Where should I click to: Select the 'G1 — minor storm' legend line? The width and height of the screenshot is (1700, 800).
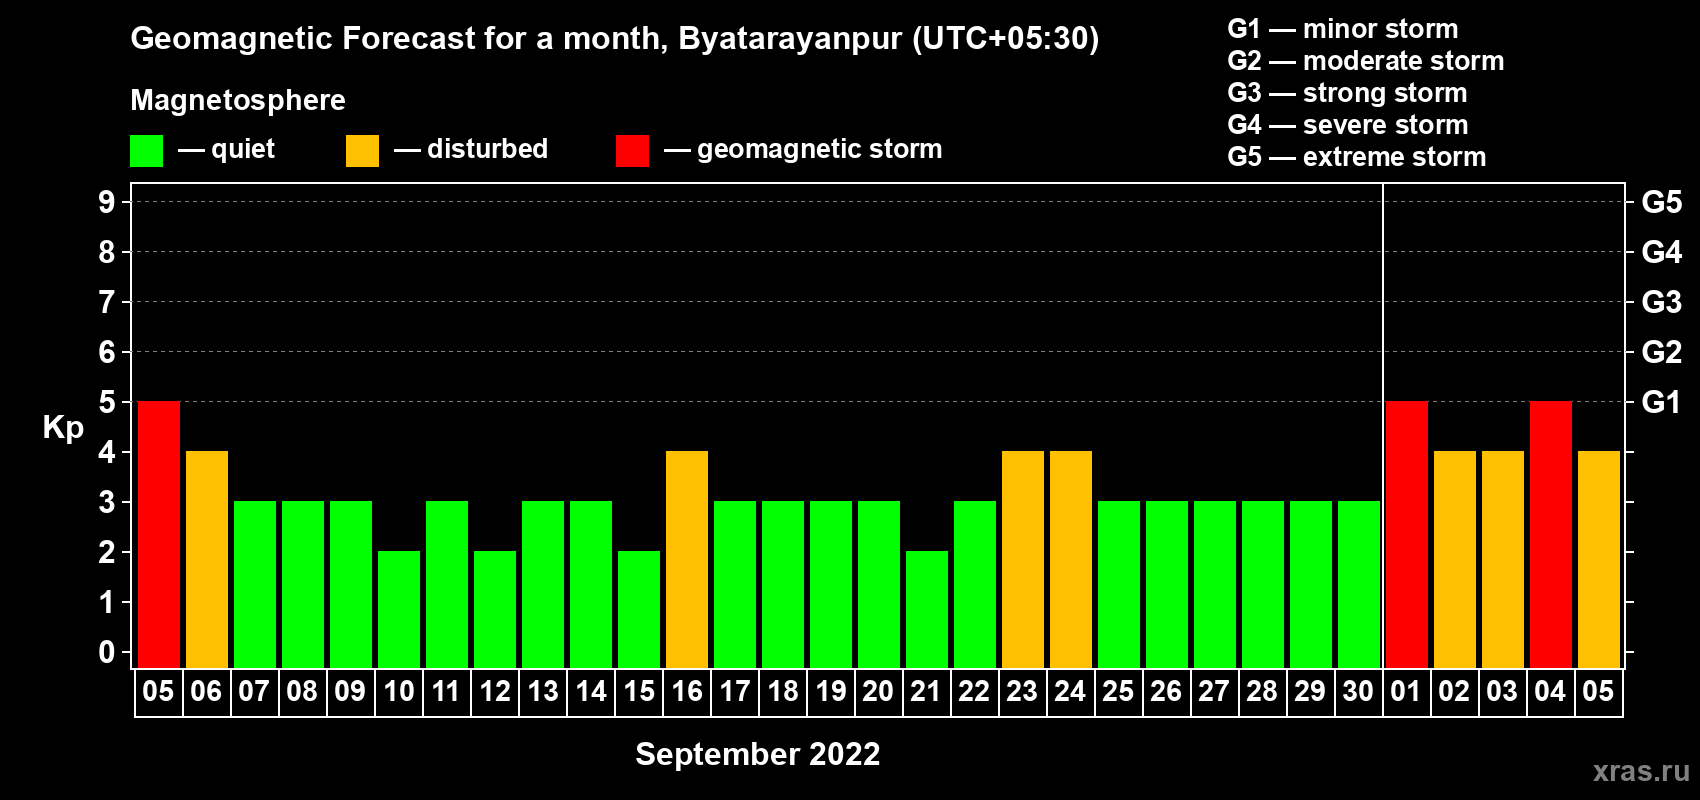point(1343,29)
